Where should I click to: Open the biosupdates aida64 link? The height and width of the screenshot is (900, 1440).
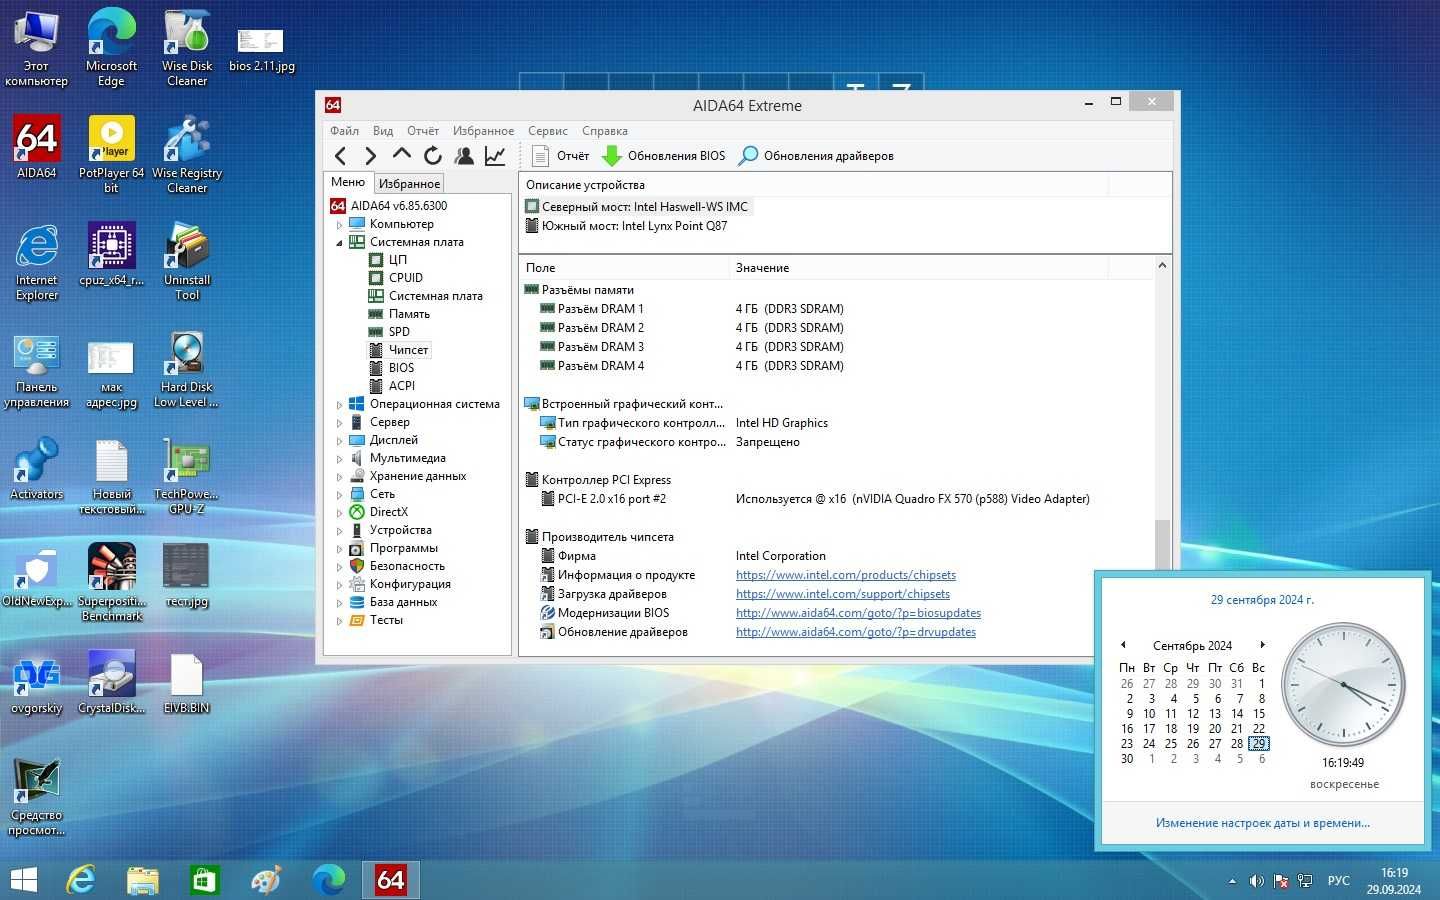pos(858,613)
